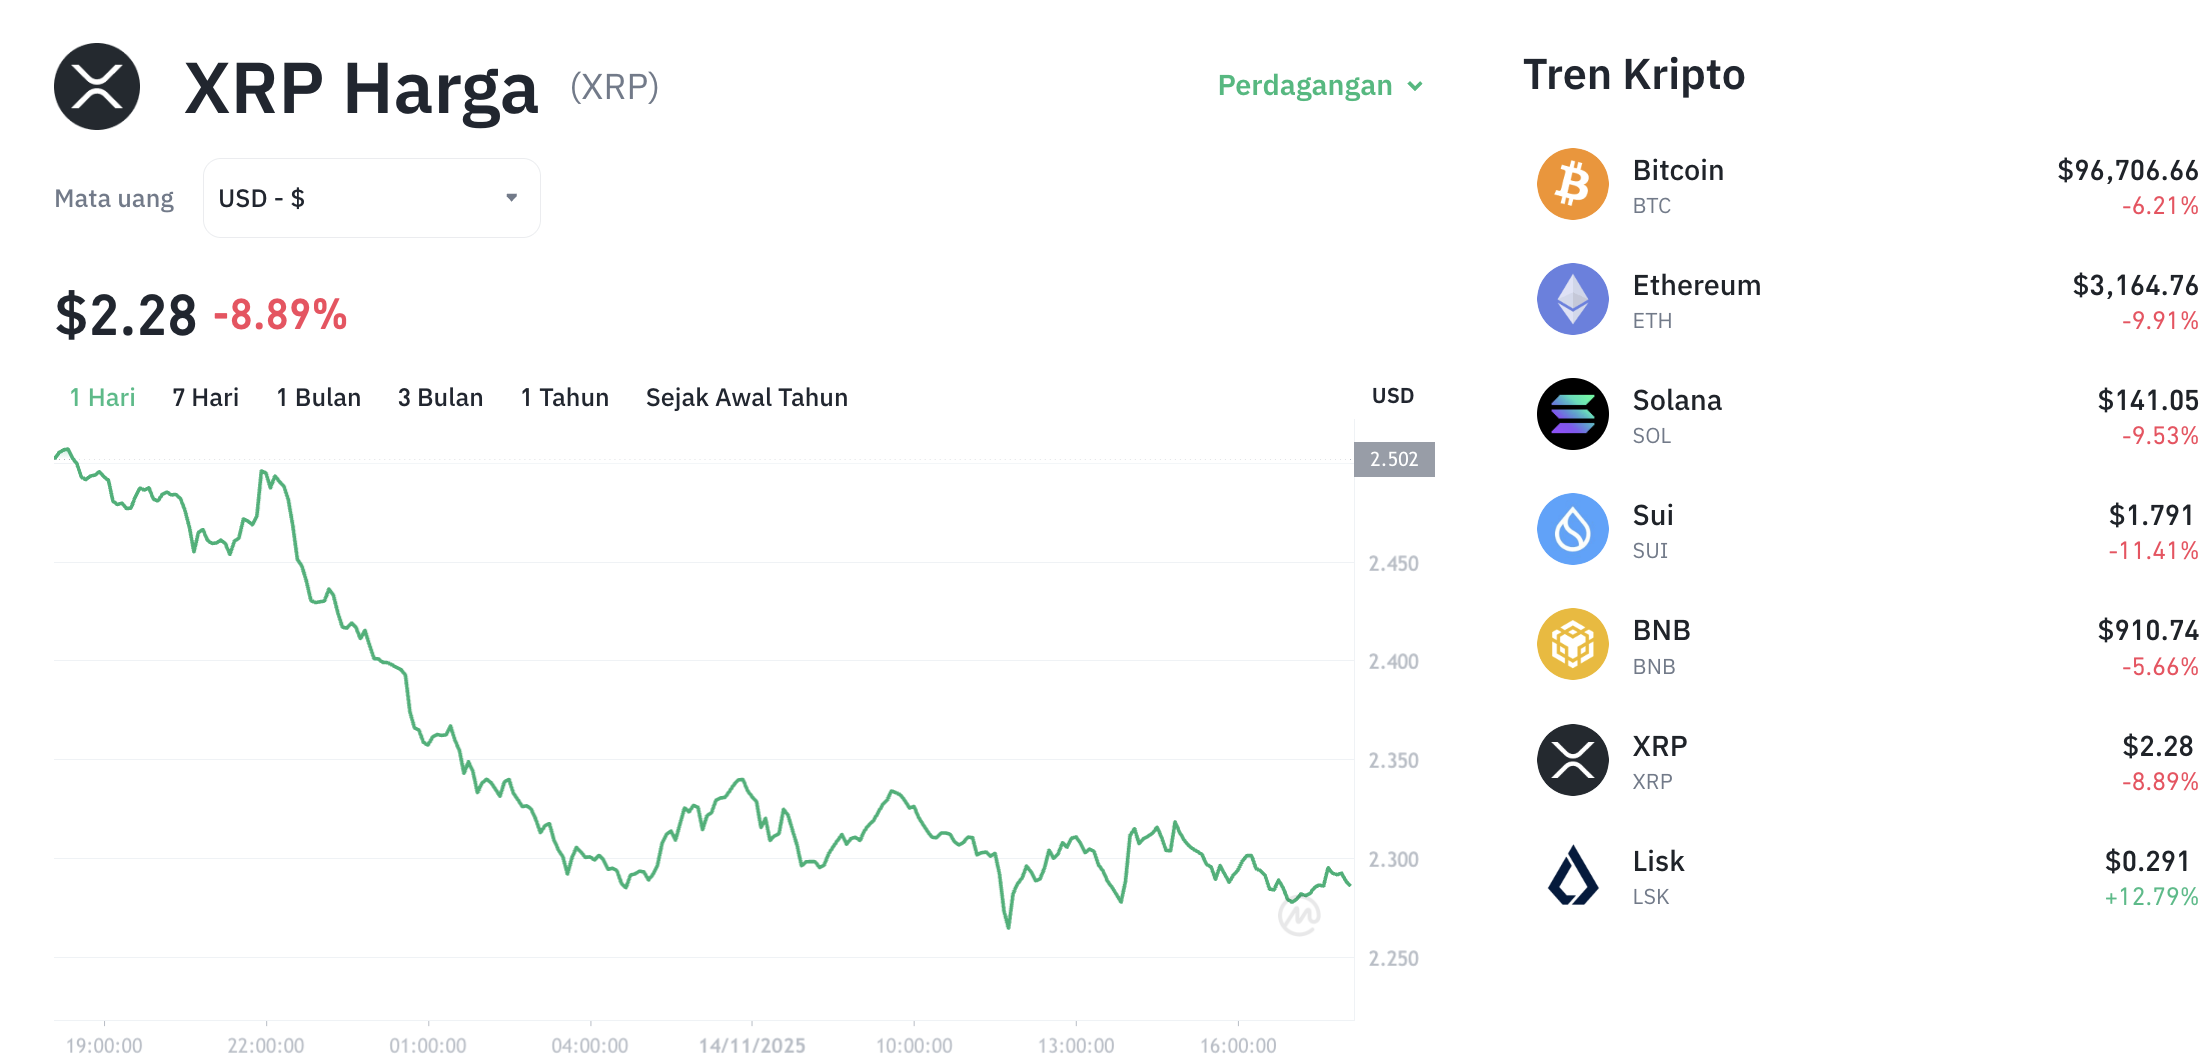Expand the Perdagangan chevron menu
2208x1062 pixels.
[1416, 86]
